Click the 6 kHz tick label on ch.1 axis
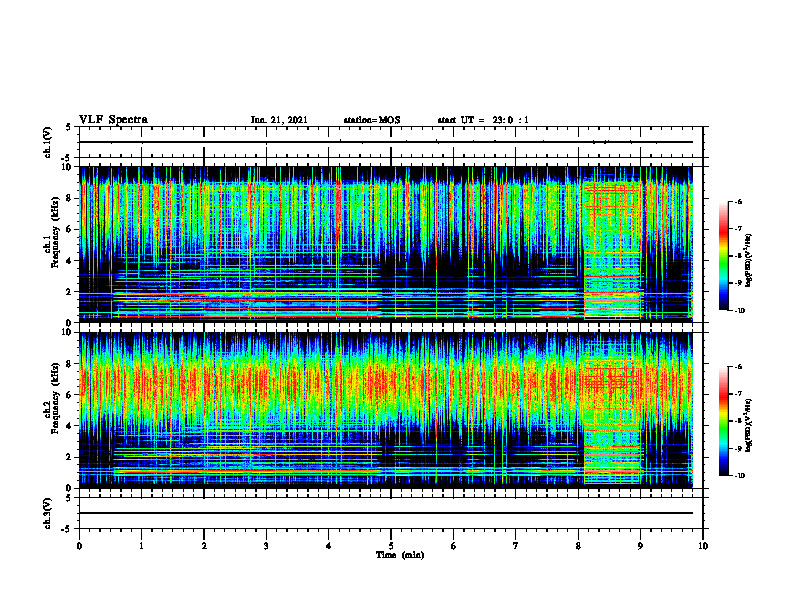 point(69,229)
